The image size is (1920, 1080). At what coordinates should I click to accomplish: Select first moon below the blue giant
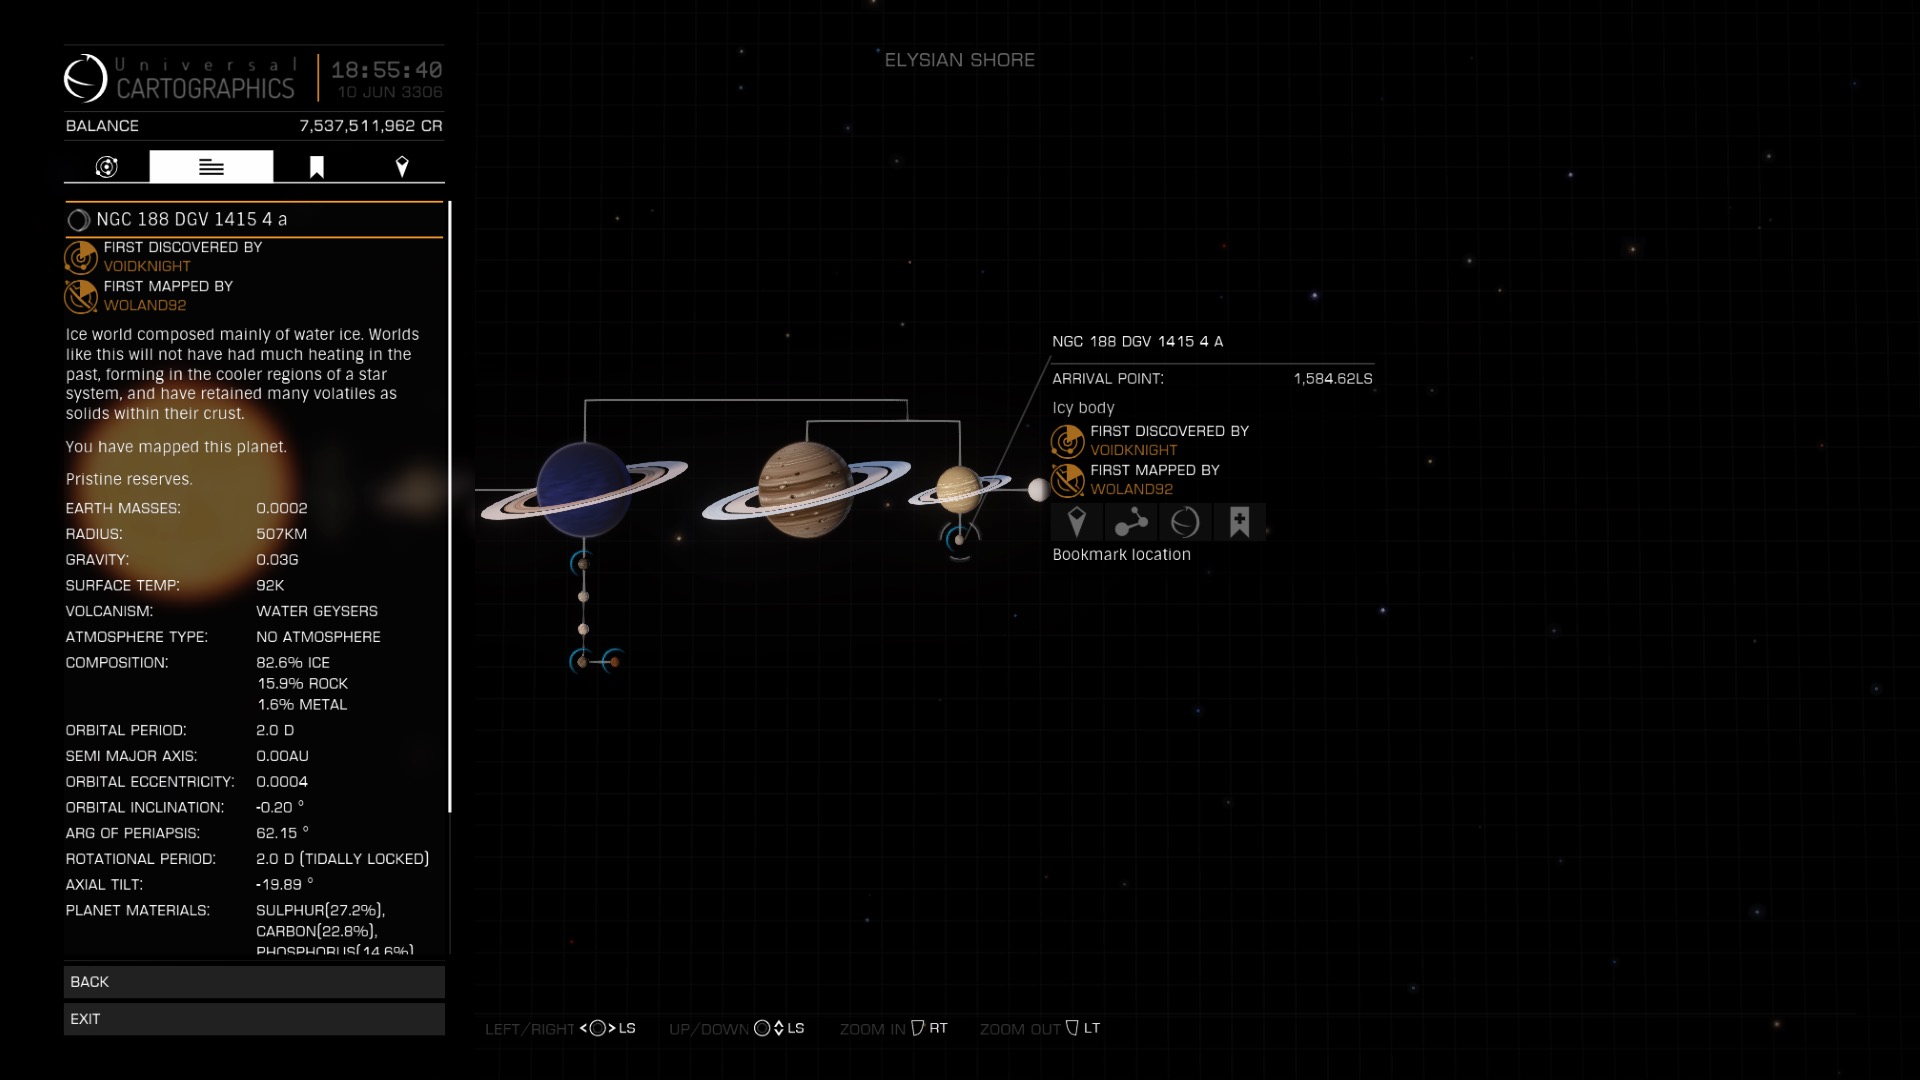coord(583,564)
